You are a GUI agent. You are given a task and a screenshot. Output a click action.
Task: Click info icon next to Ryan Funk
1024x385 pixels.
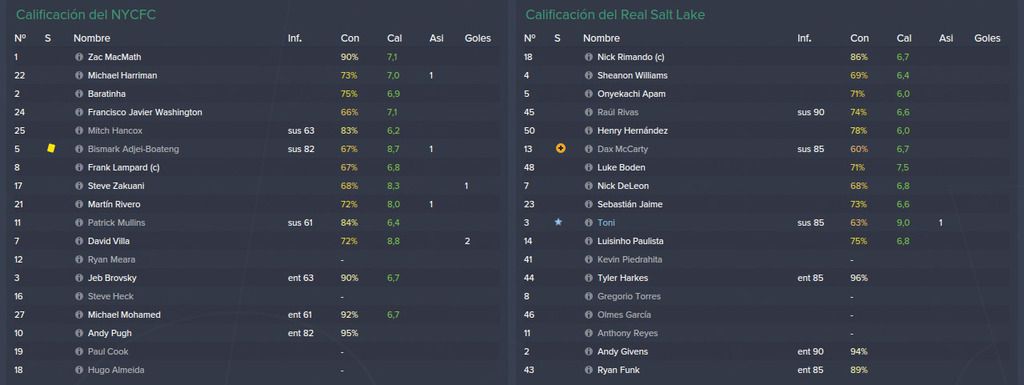point(589,370)
